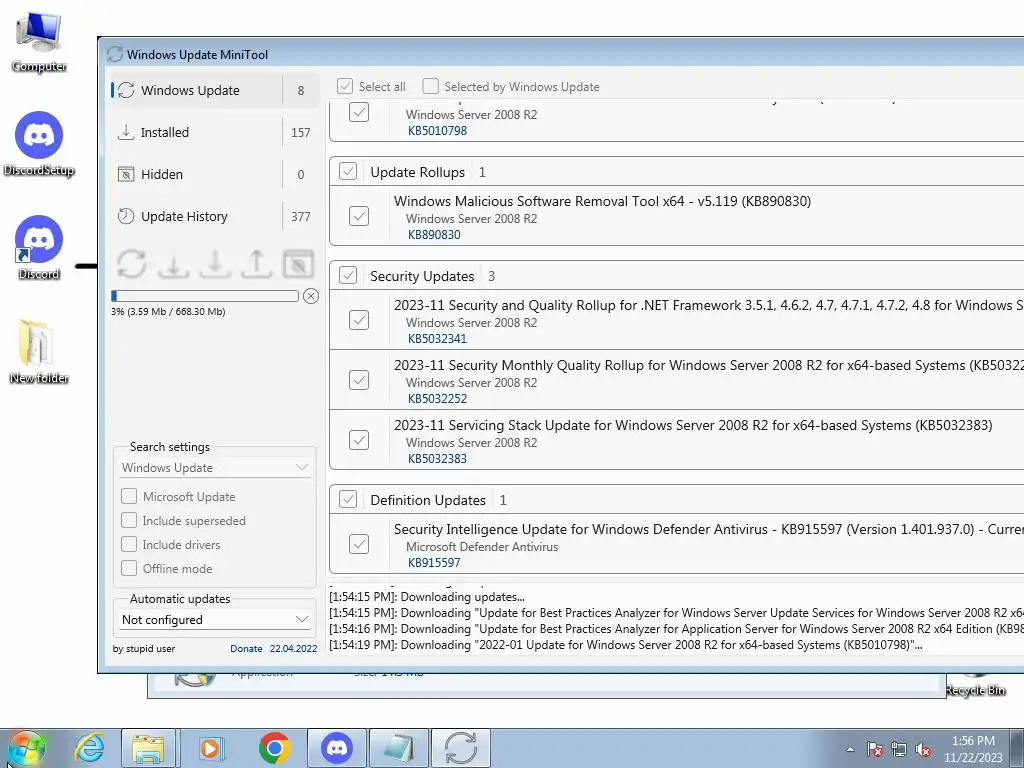Switch to the Update History tab
Screen dimensions: 1024x768
pyautogui.click(x=215, y=216)
